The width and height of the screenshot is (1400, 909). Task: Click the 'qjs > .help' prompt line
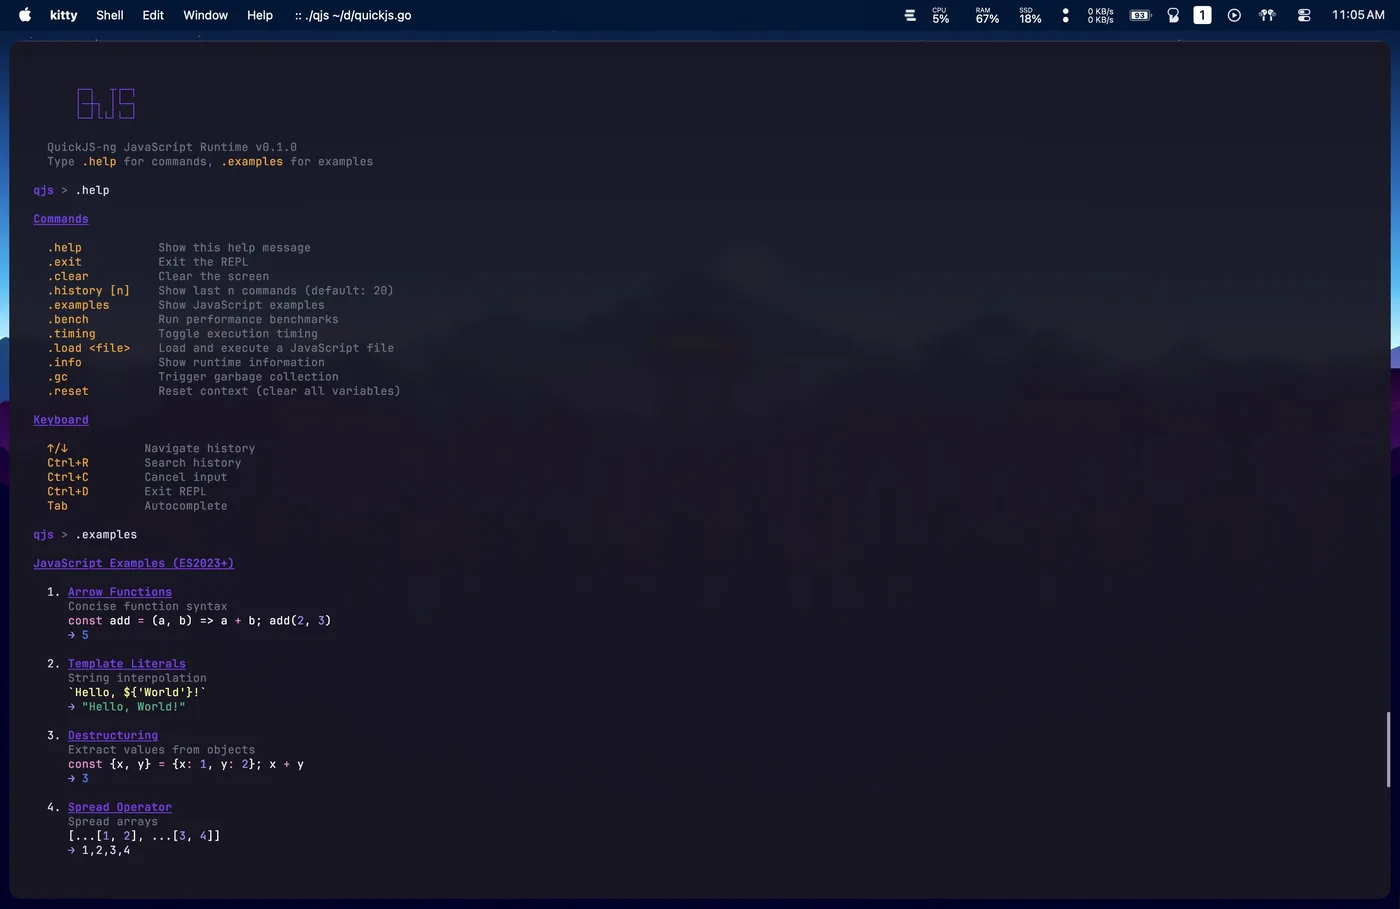pyautogui.click(x=71, y=190)
